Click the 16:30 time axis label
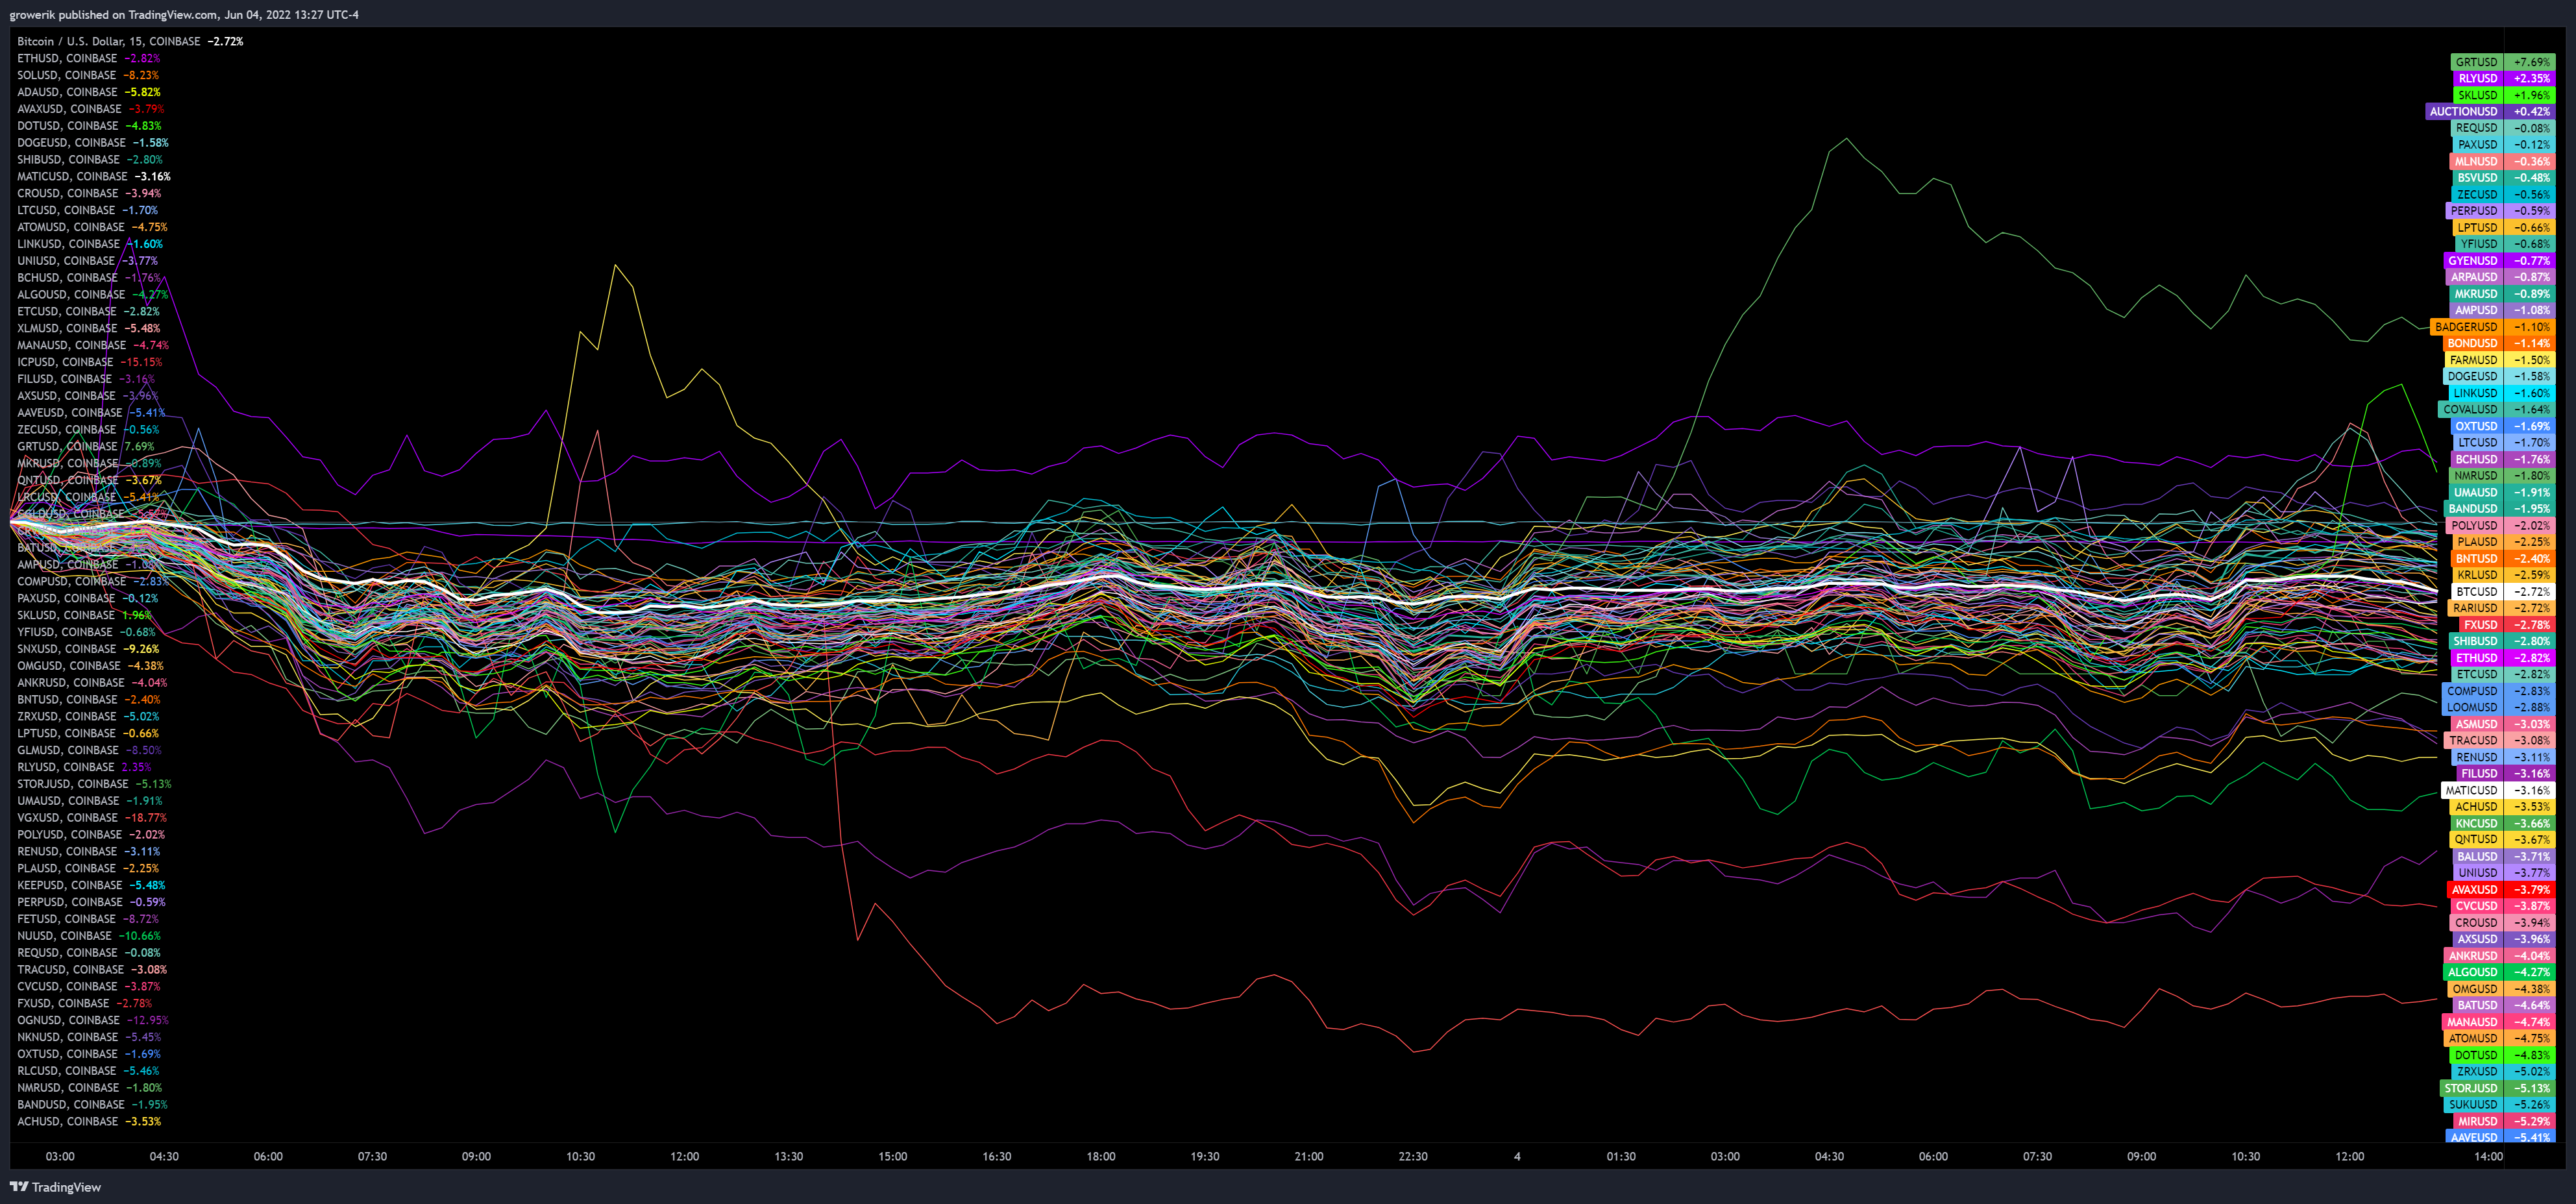Image resolution: width=2576 pixels, height=1204 pixels. click(996, 1156)
